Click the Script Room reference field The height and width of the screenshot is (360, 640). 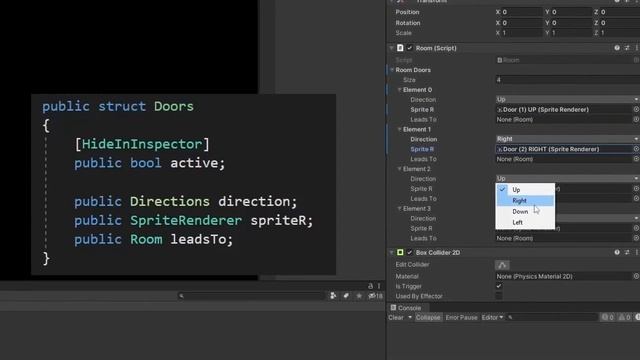click(x=564, y=60)
